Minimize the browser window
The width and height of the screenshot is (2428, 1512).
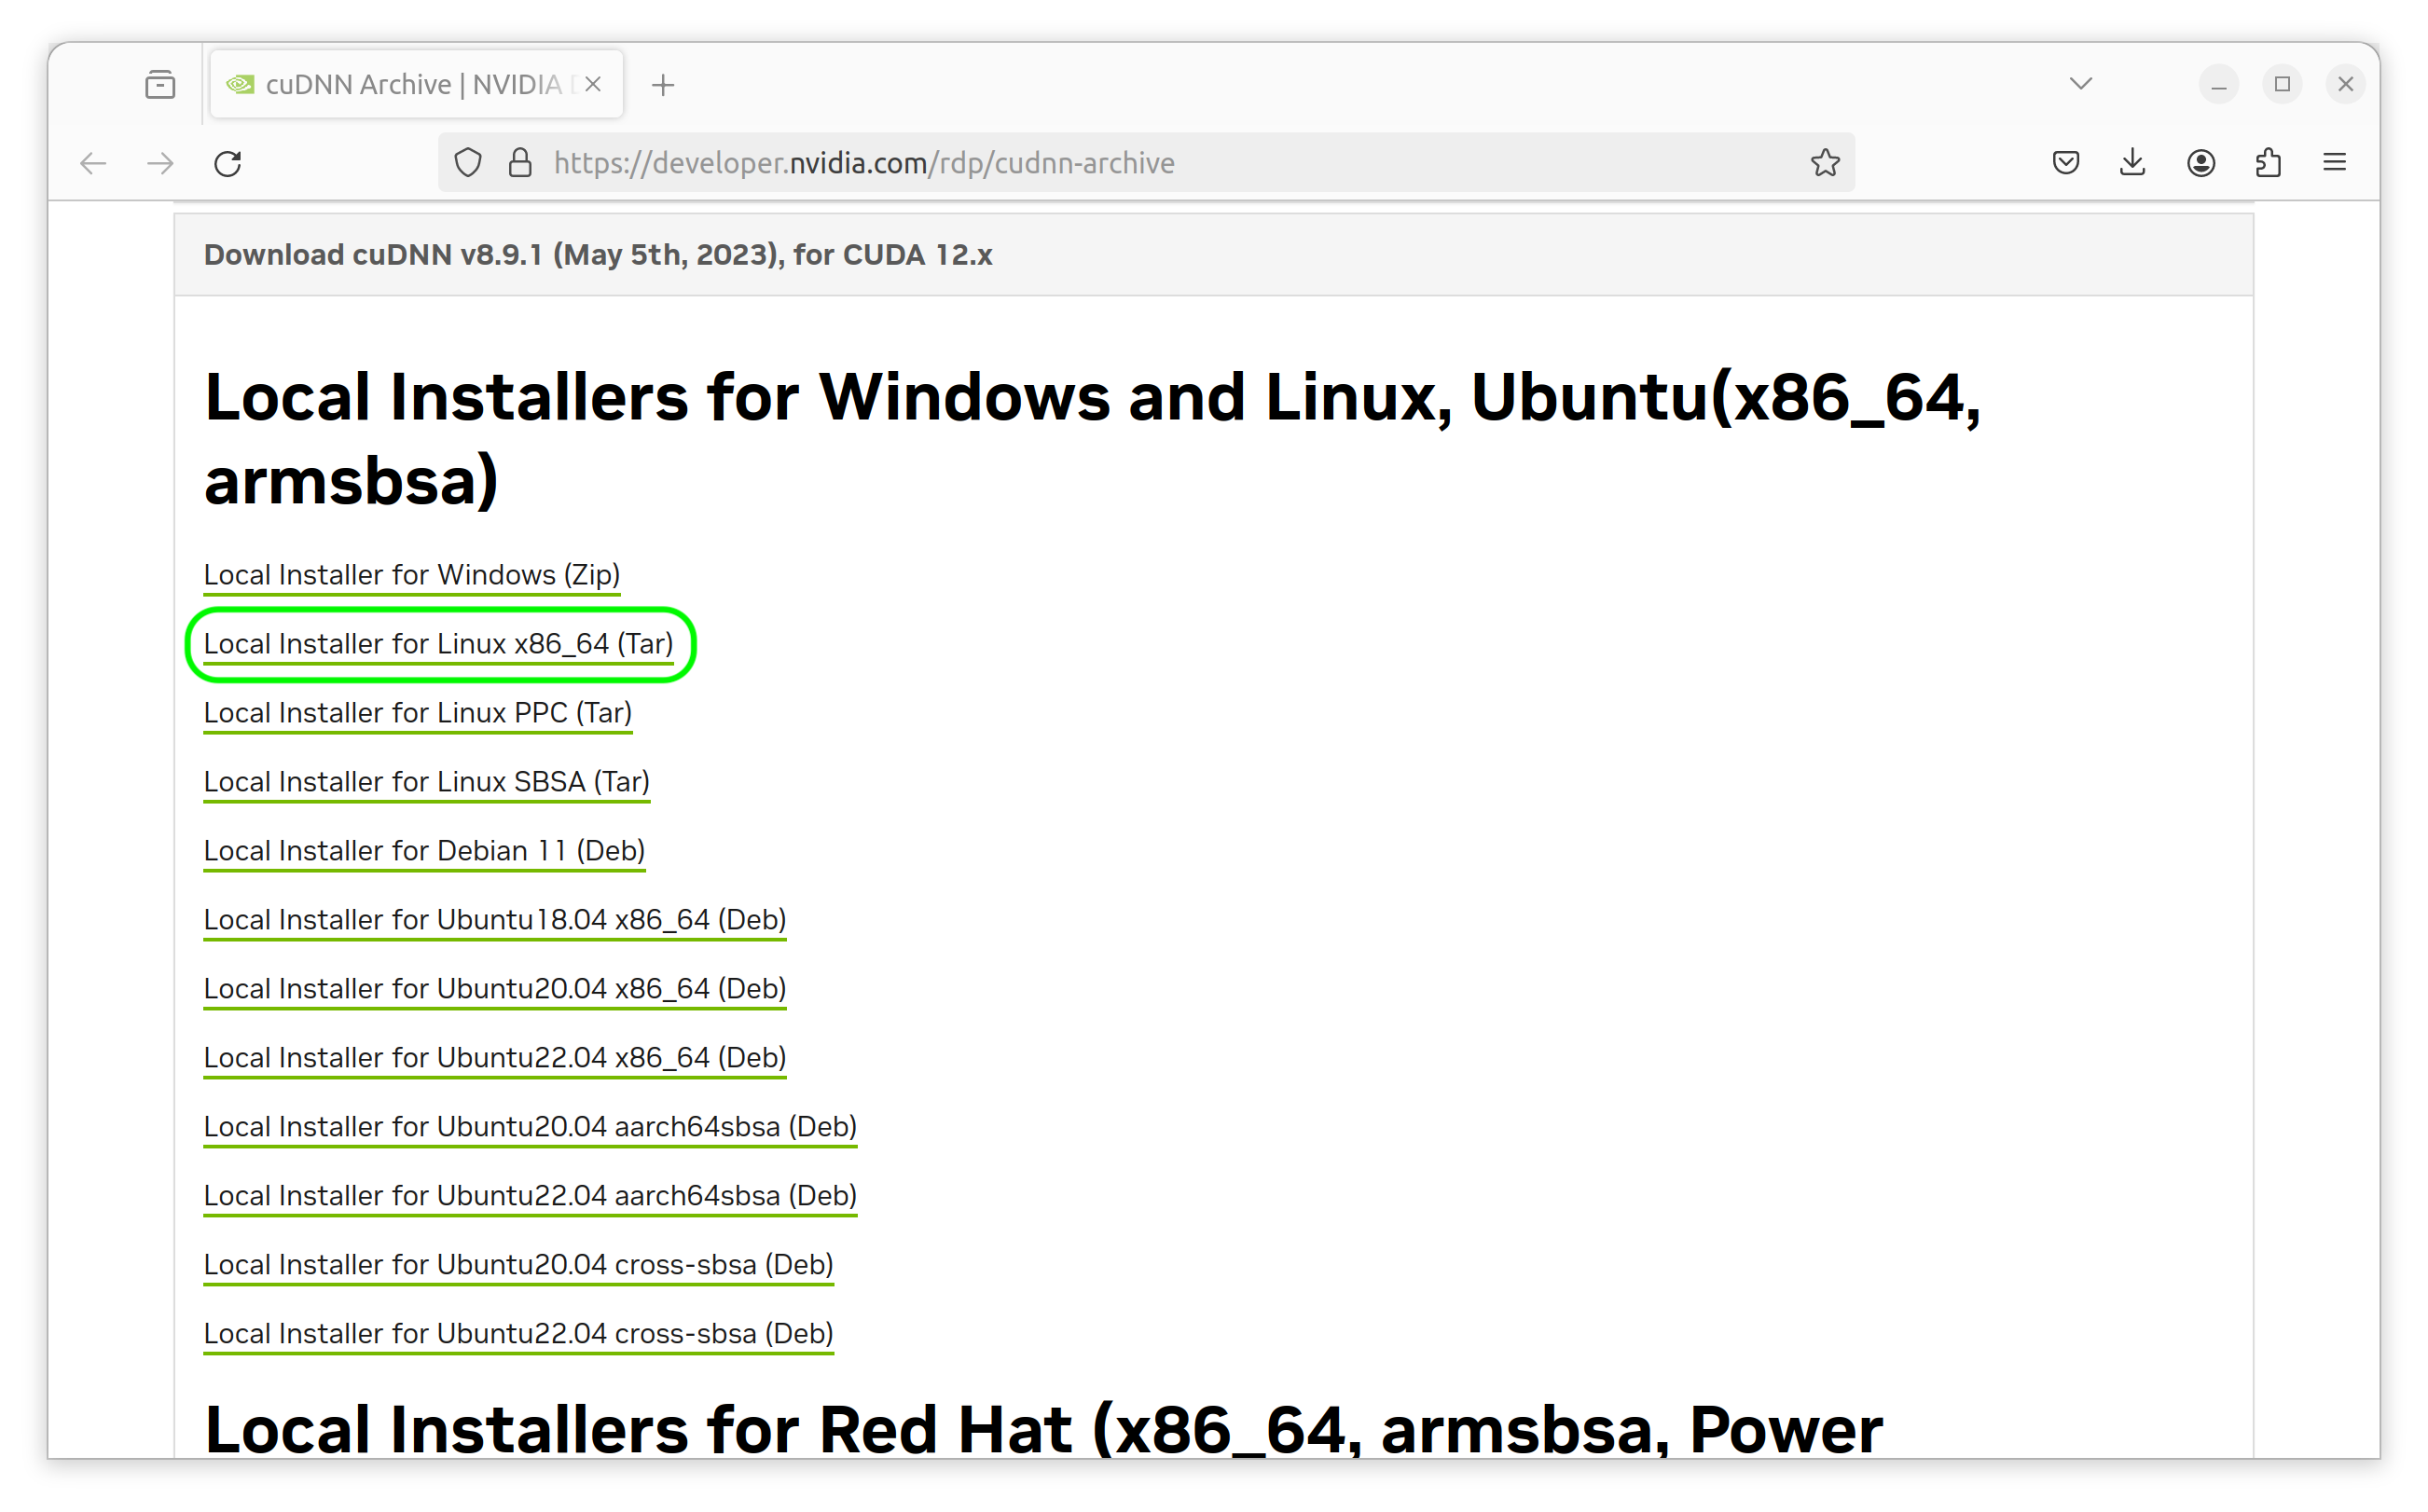(x=2219, y=84)
